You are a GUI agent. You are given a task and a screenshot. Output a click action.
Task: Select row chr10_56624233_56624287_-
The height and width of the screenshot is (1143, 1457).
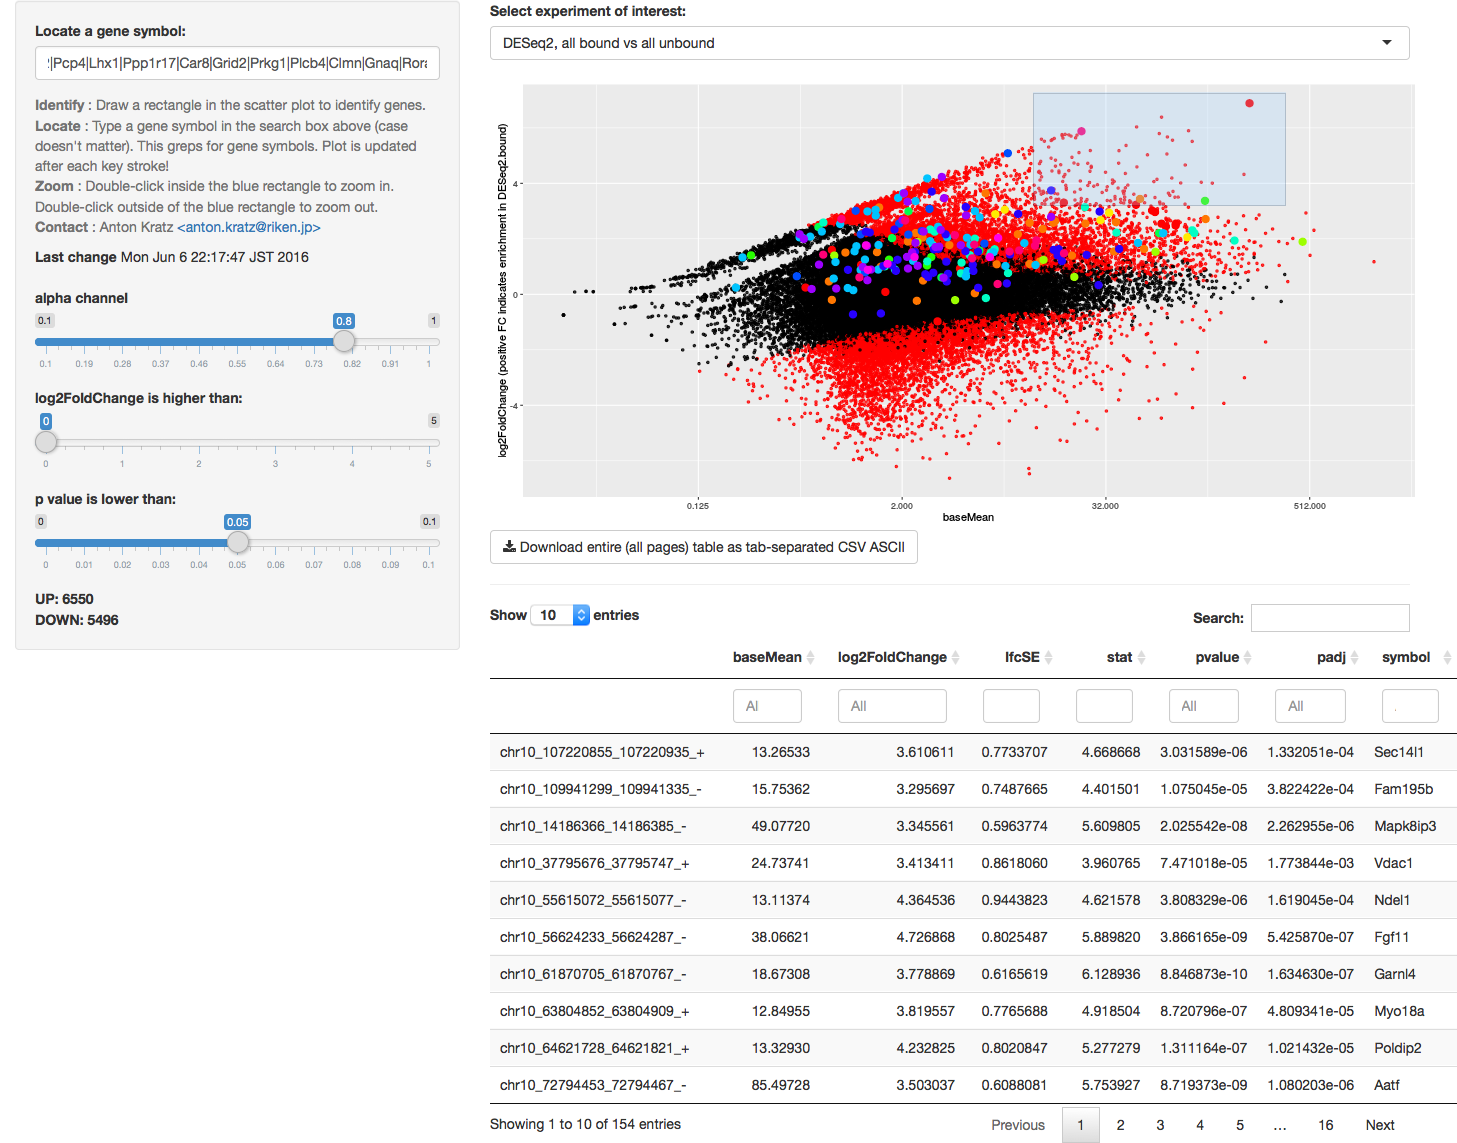pos(973,937)
